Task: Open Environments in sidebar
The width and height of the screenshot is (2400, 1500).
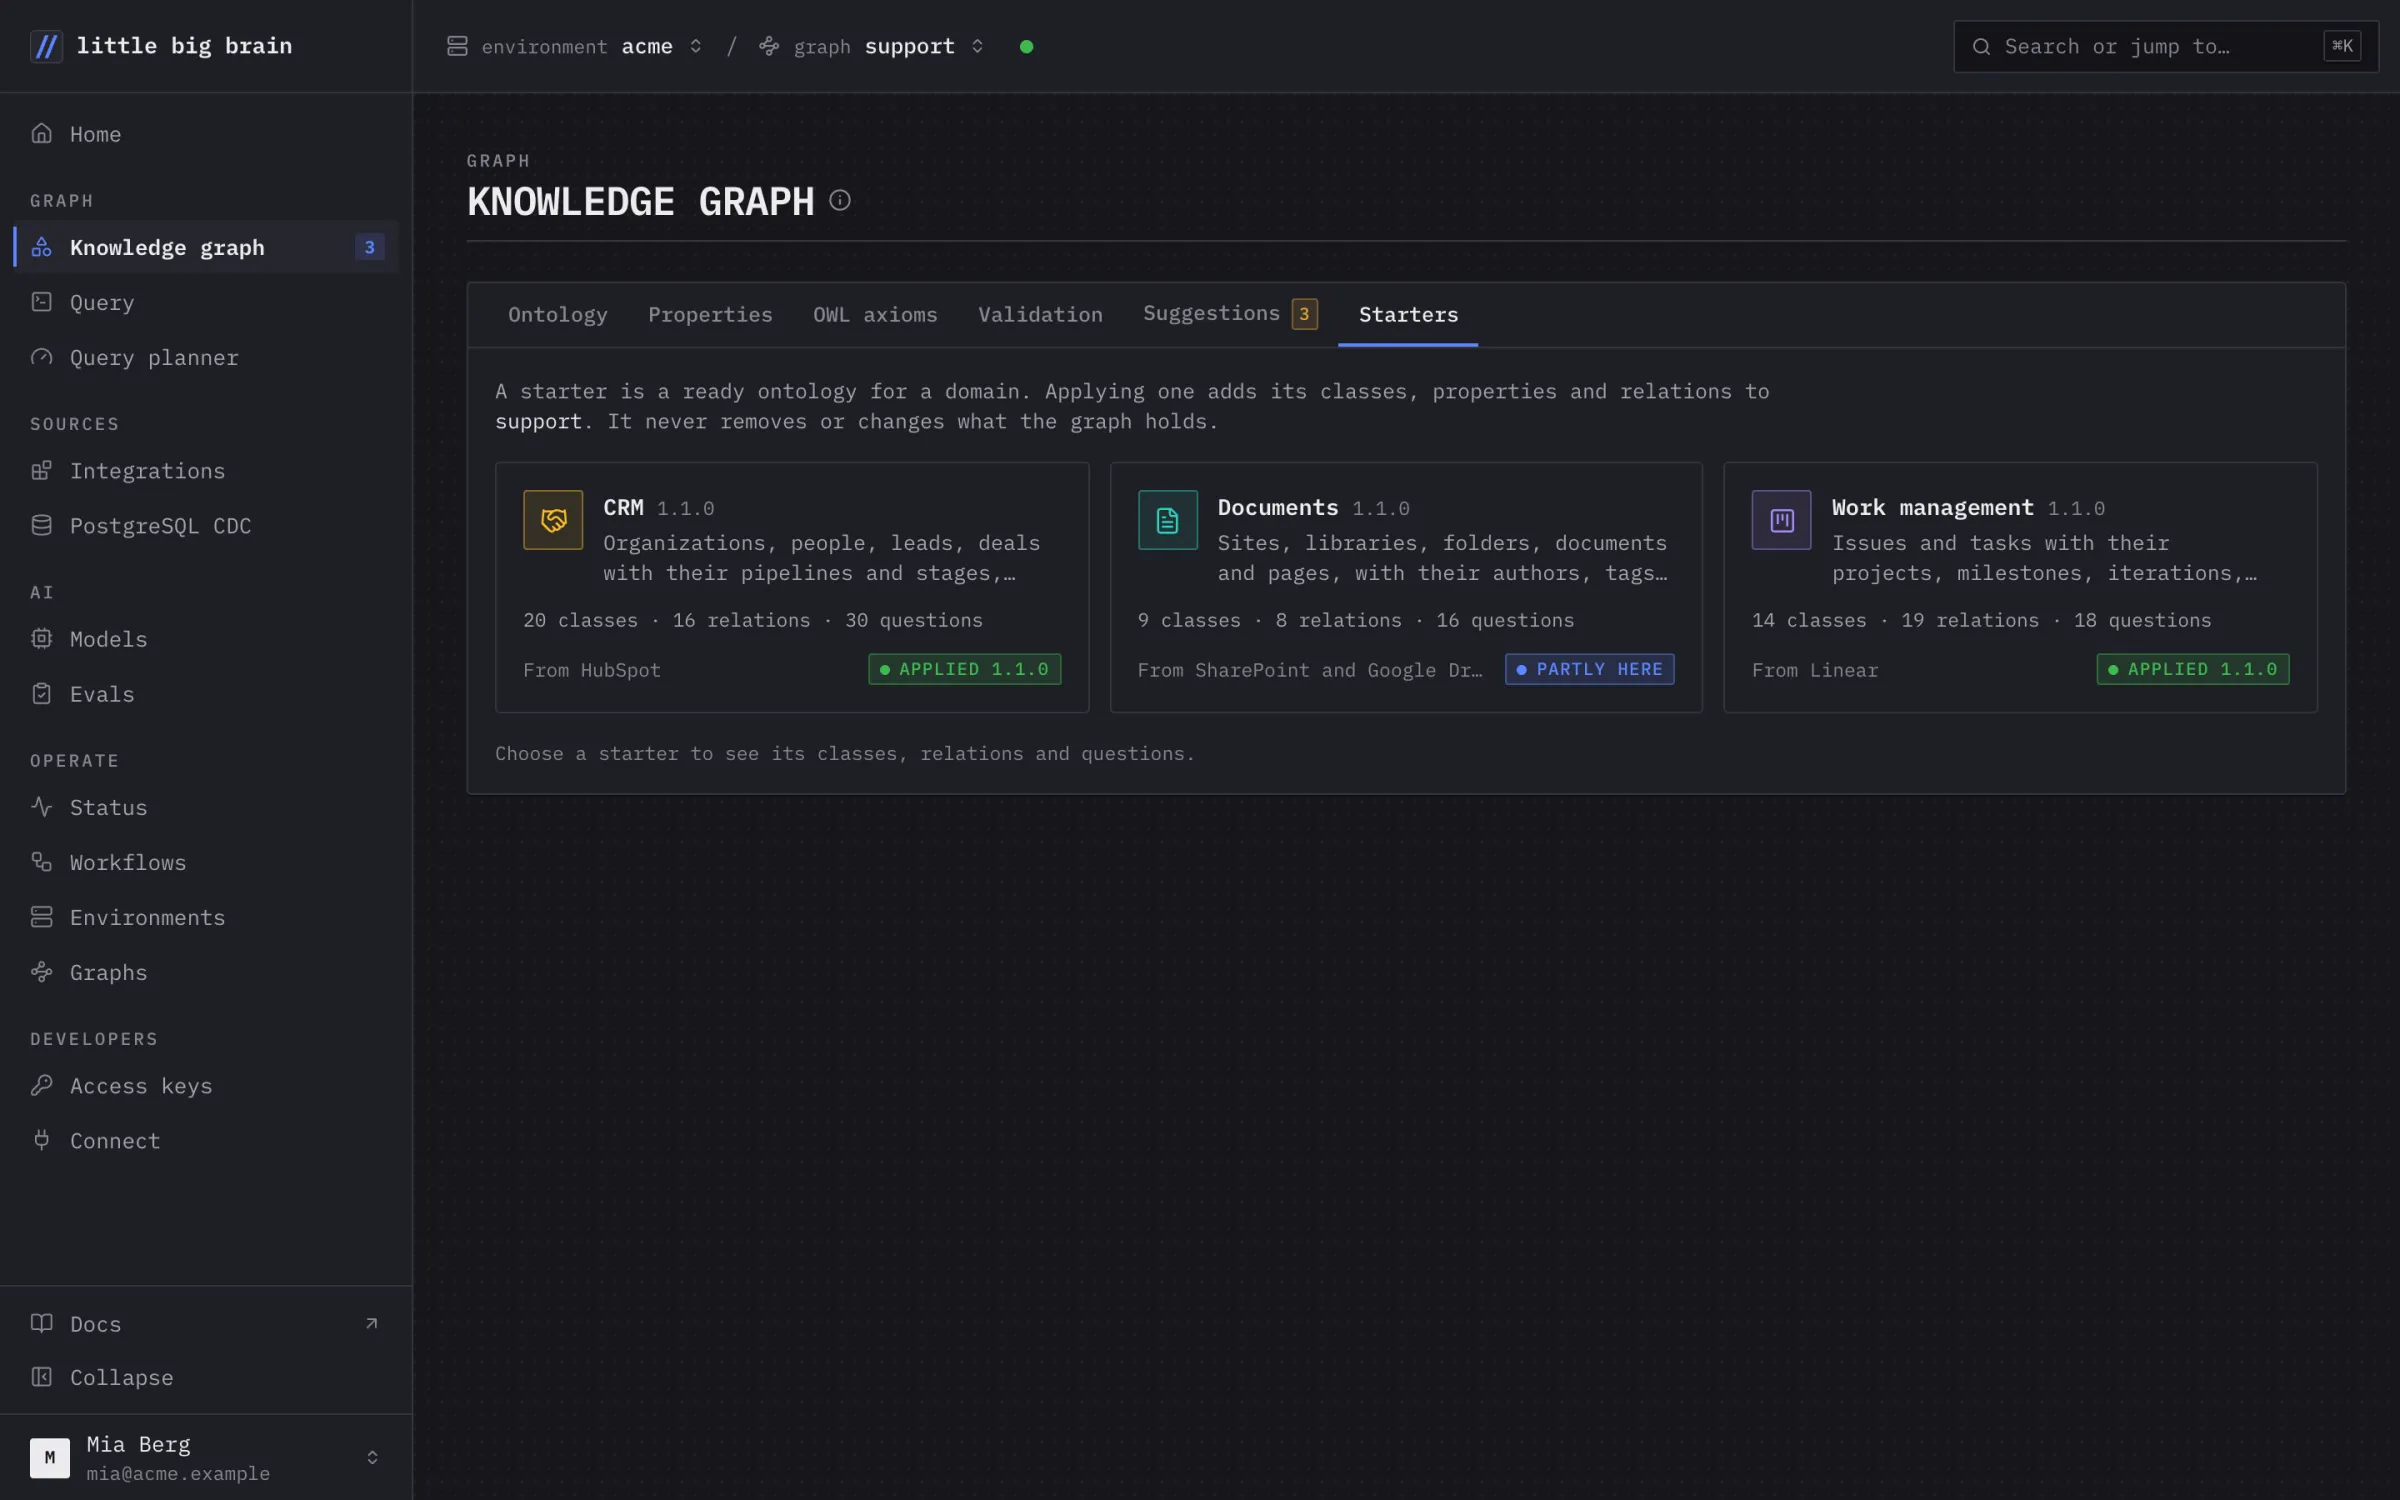Action: pos(206,917)
